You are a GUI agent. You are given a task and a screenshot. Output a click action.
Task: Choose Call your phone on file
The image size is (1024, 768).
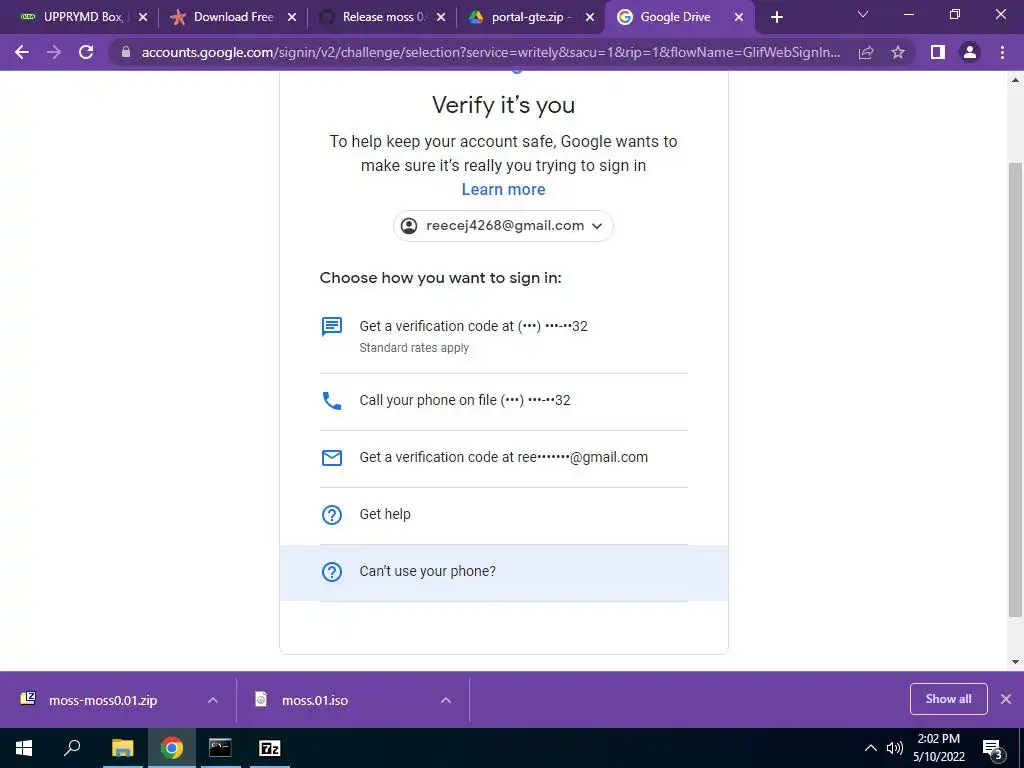(x=504, y=401)
